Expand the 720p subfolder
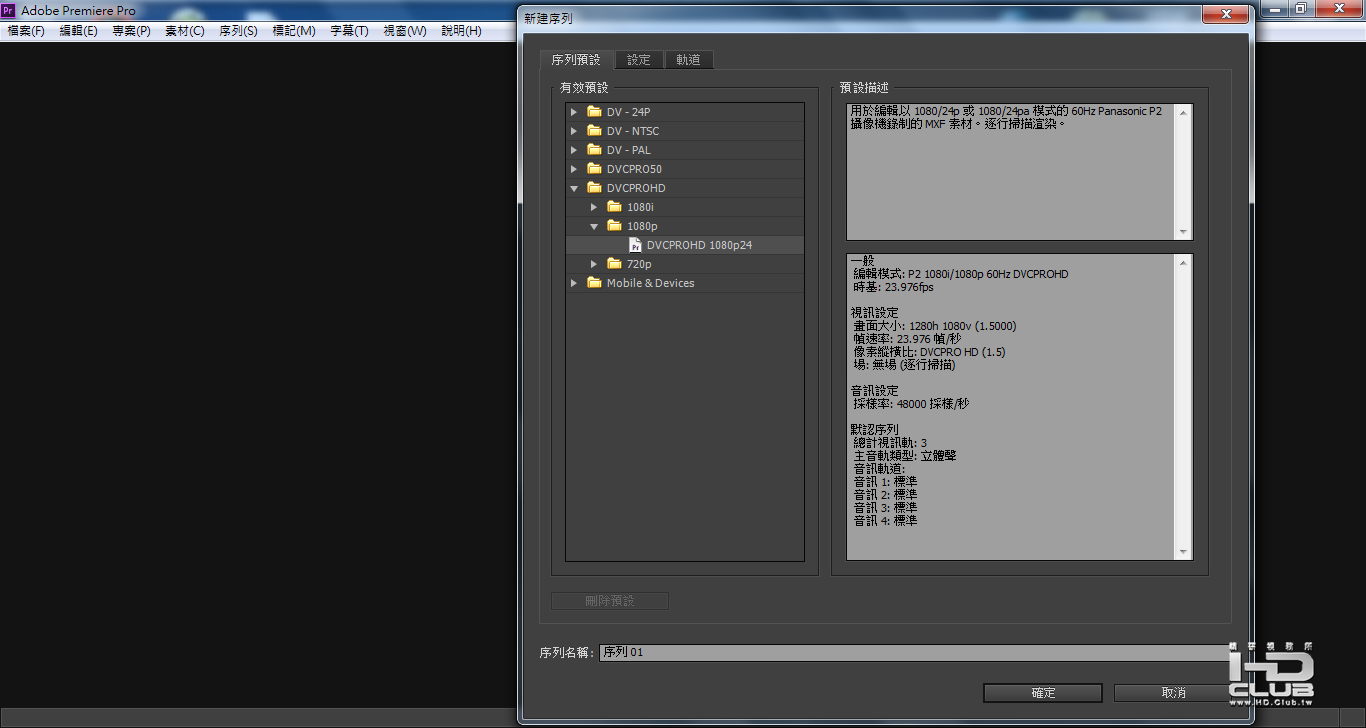 594,264
